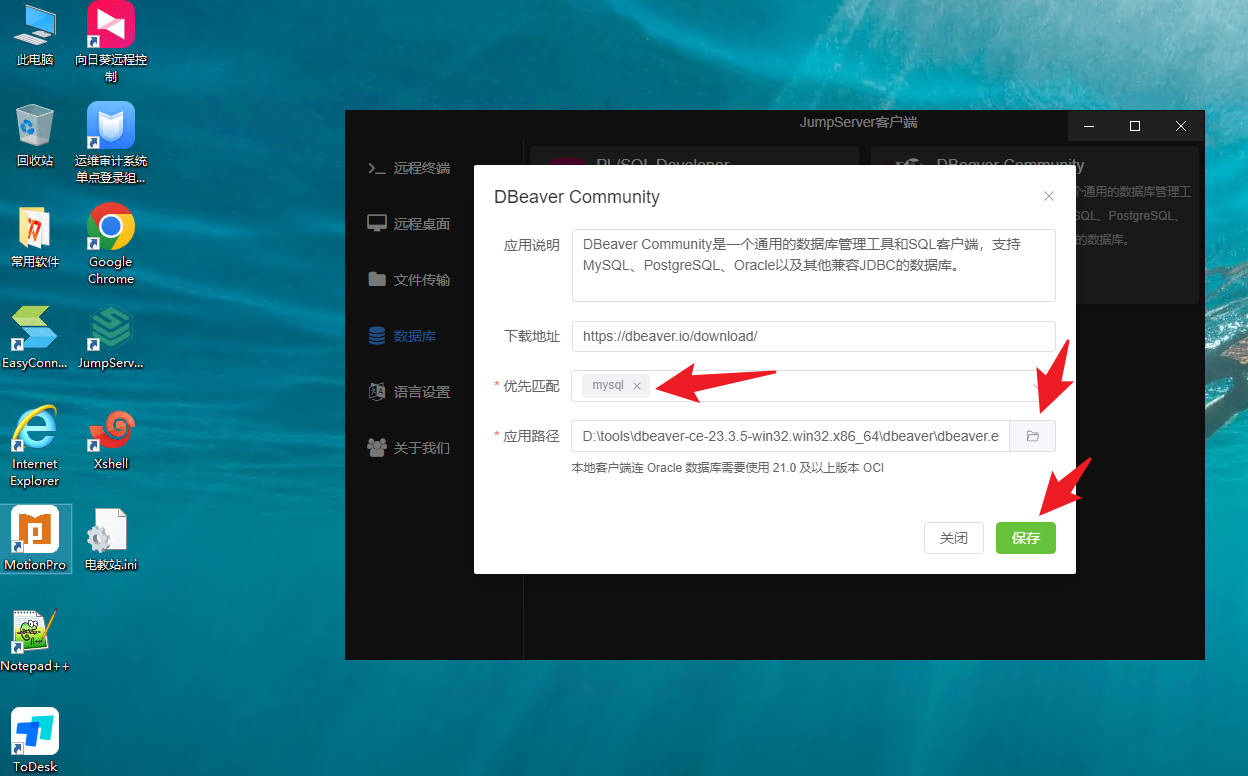Open 关于我们 from the sidebar
The image size is (1248, 776).
coord(409,448)
